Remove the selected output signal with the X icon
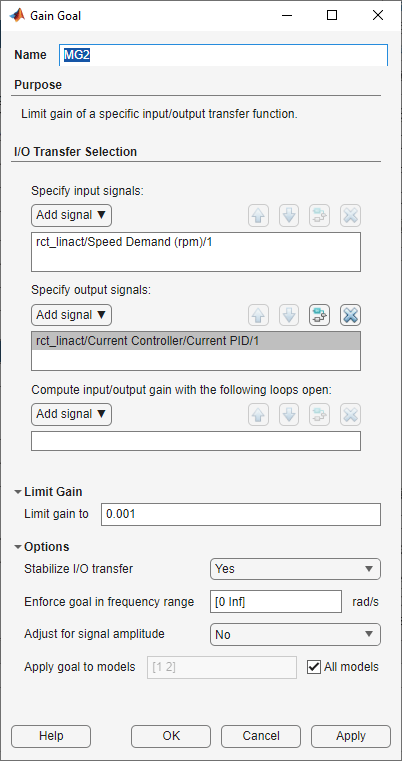The image size is (402, 761). point(350,315)
